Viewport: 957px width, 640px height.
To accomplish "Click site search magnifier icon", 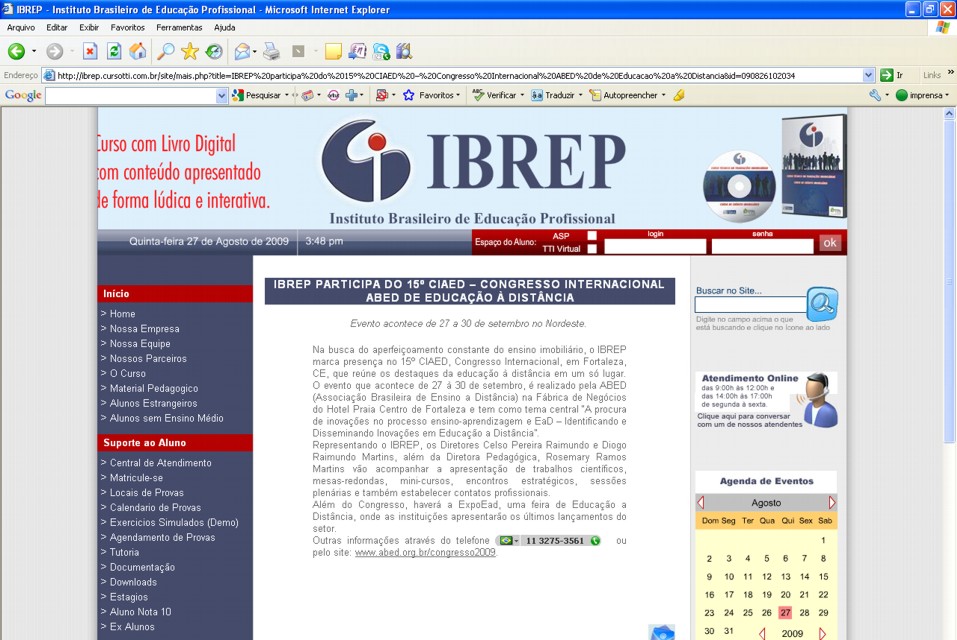I will click(x=822, y=303).
